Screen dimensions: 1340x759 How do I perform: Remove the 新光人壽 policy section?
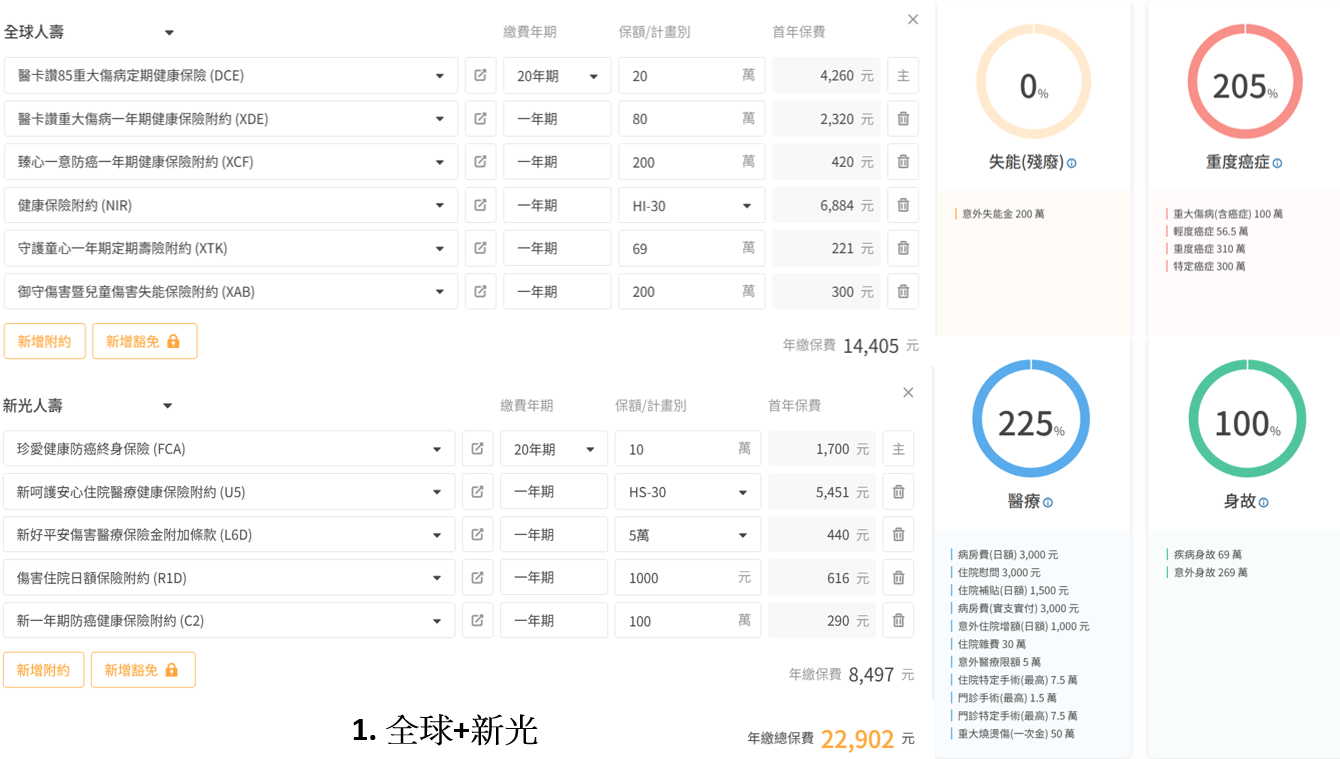click(908, 393)
